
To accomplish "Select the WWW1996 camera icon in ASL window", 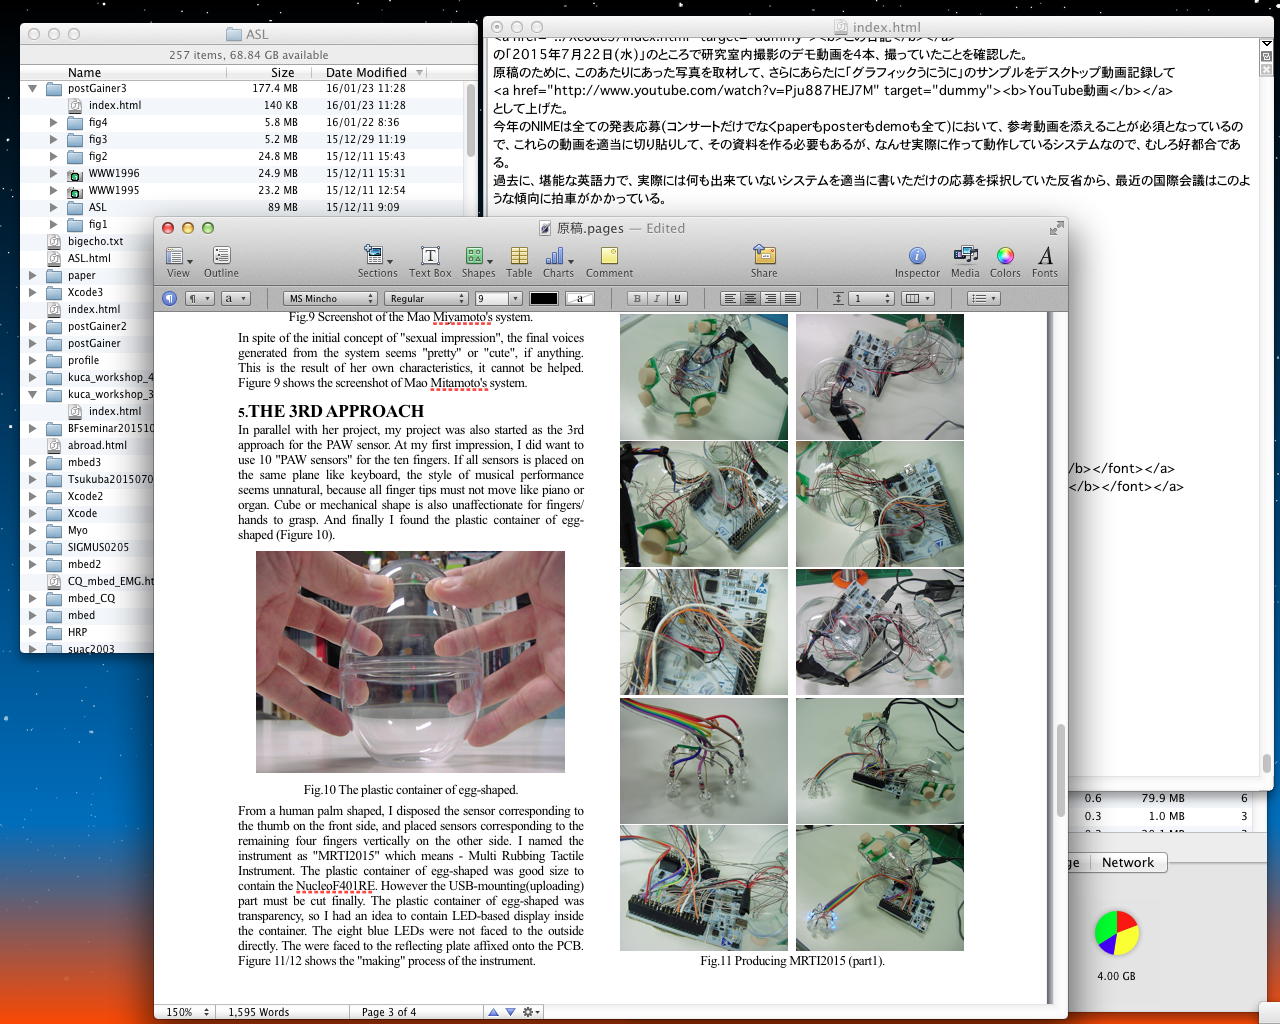I will click(74, 173).
